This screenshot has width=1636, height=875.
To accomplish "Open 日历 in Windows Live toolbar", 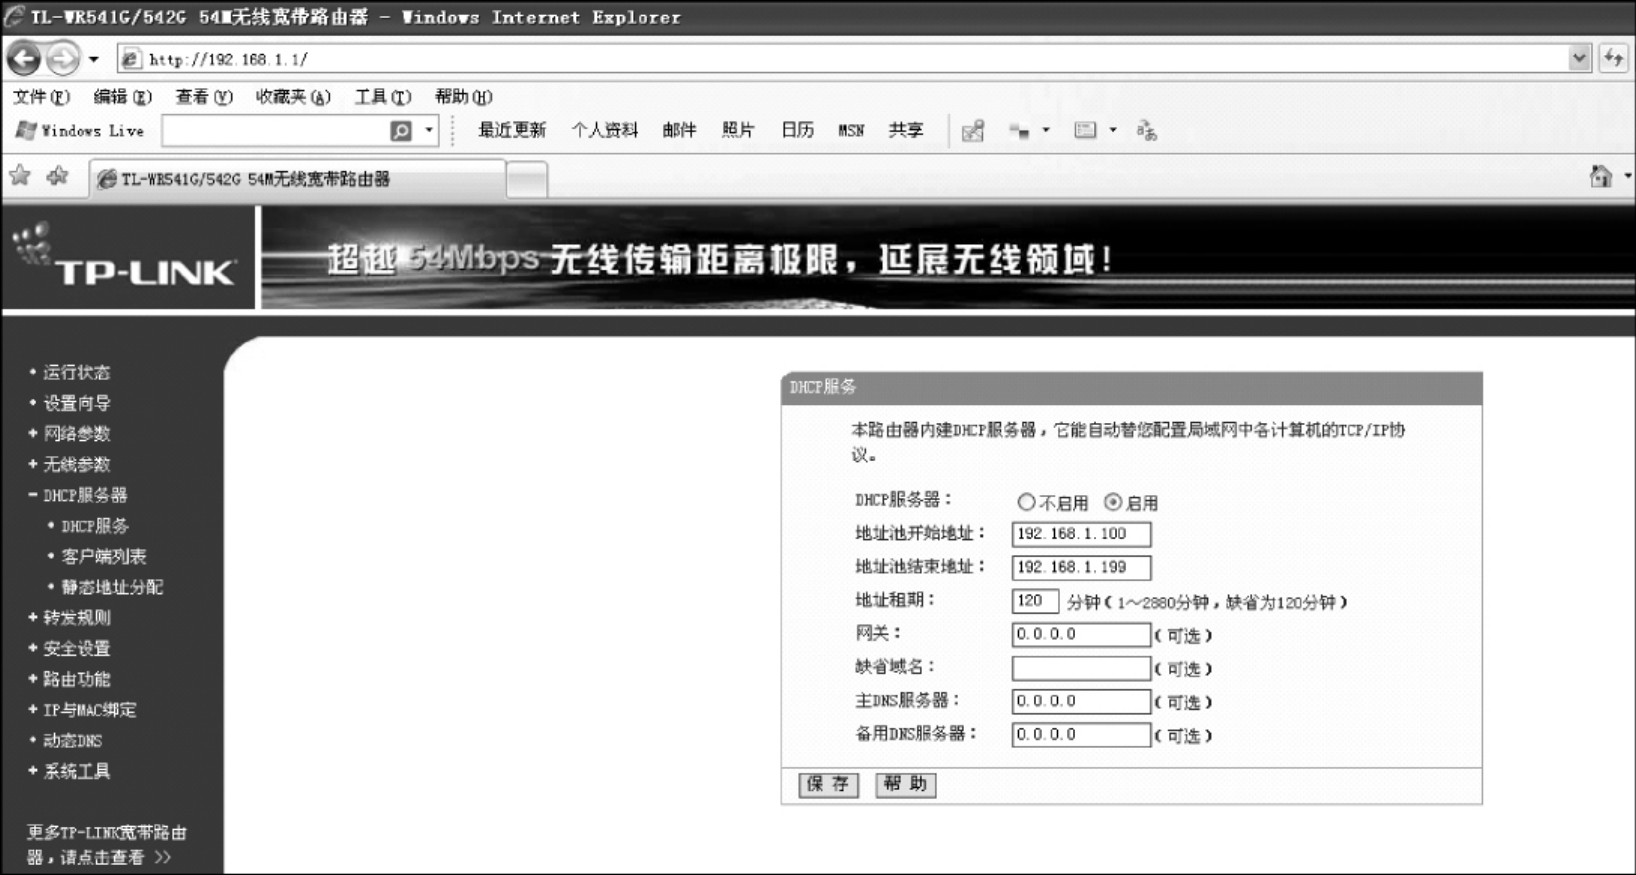I will pyautogui.click(x=797, y=130).
